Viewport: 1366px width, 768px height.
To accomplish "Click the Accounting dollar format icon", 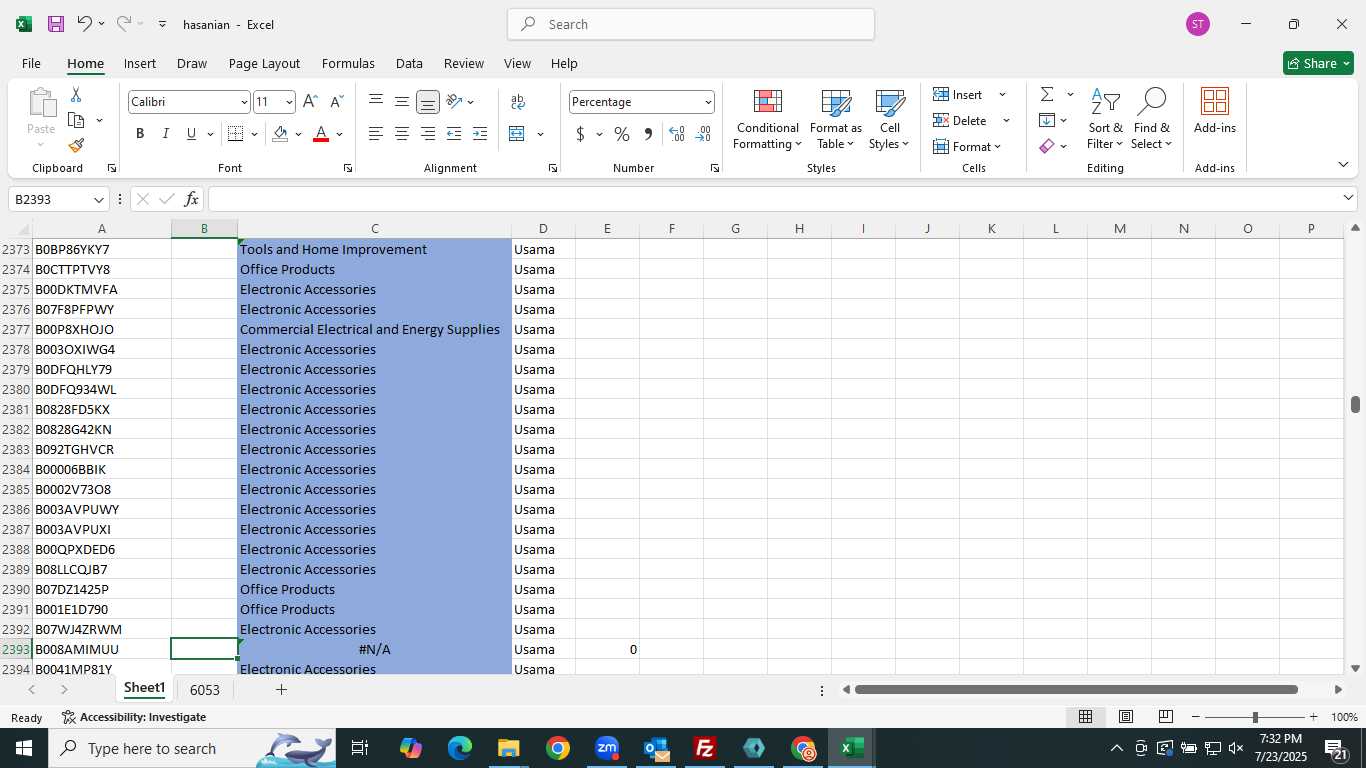I will tap(581, 134).
